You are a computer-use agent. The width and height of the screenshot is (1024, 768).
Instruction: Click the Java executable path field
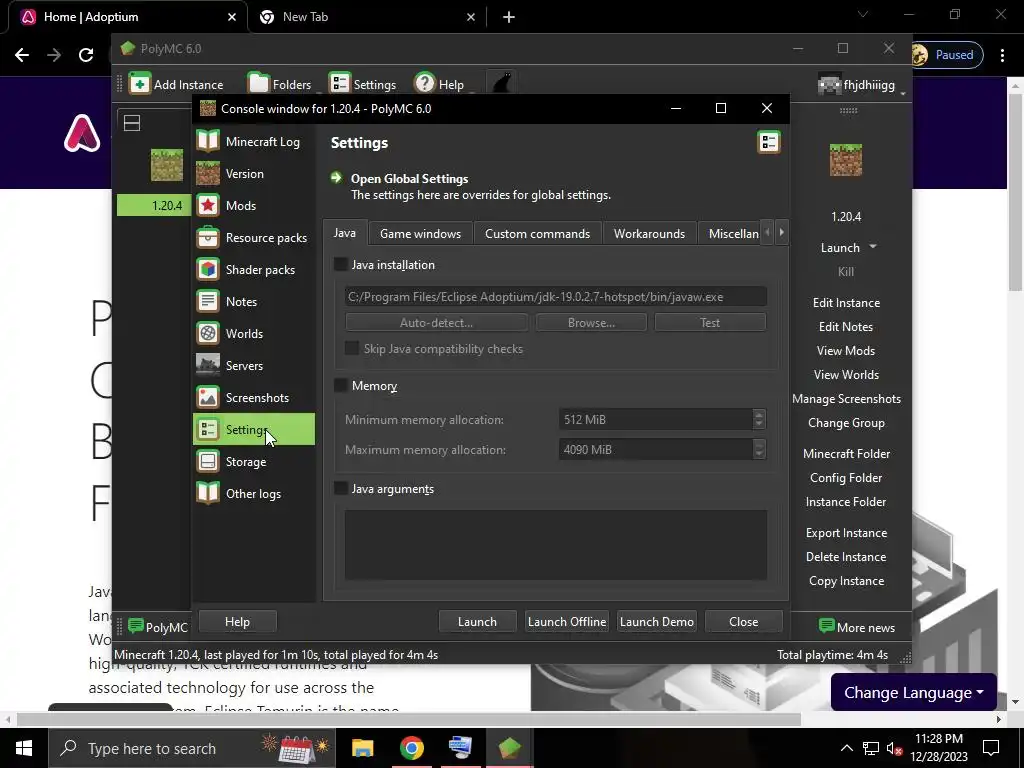(x=556, y=296)
